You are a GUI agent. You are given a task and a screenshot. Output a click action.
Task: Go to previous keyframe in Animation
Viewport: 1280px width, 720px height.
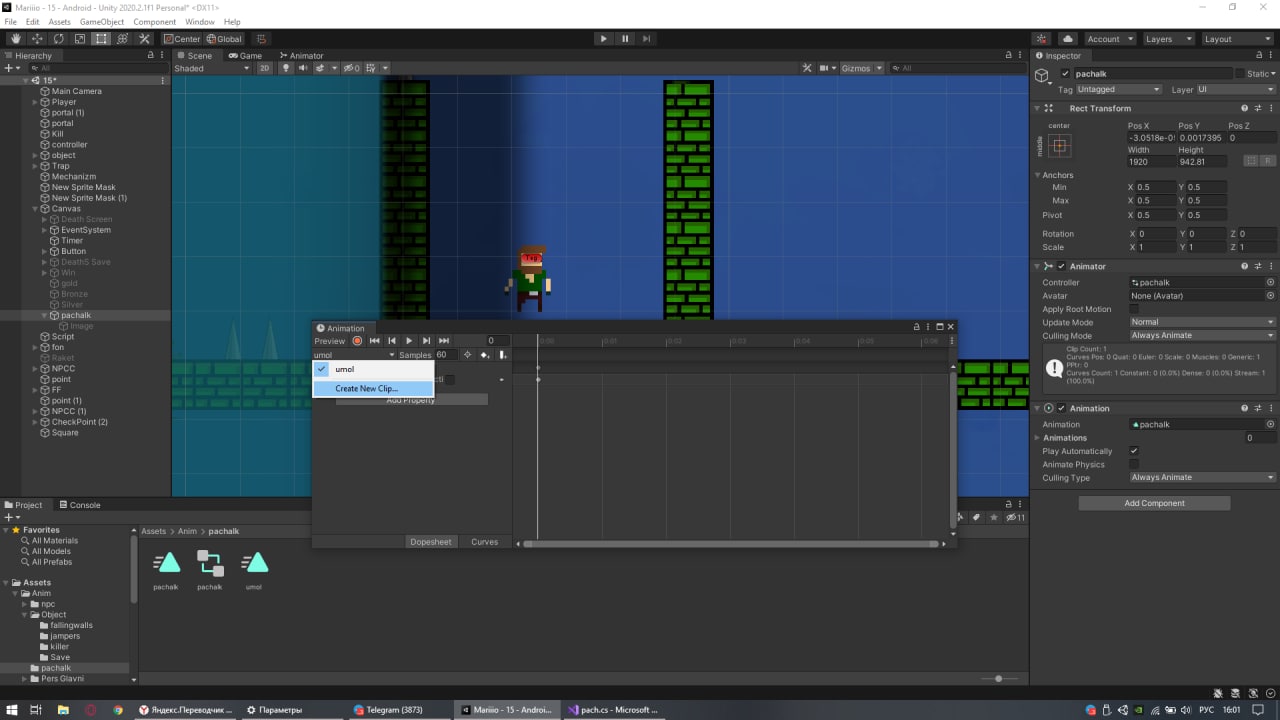click(x=392, y=341)
